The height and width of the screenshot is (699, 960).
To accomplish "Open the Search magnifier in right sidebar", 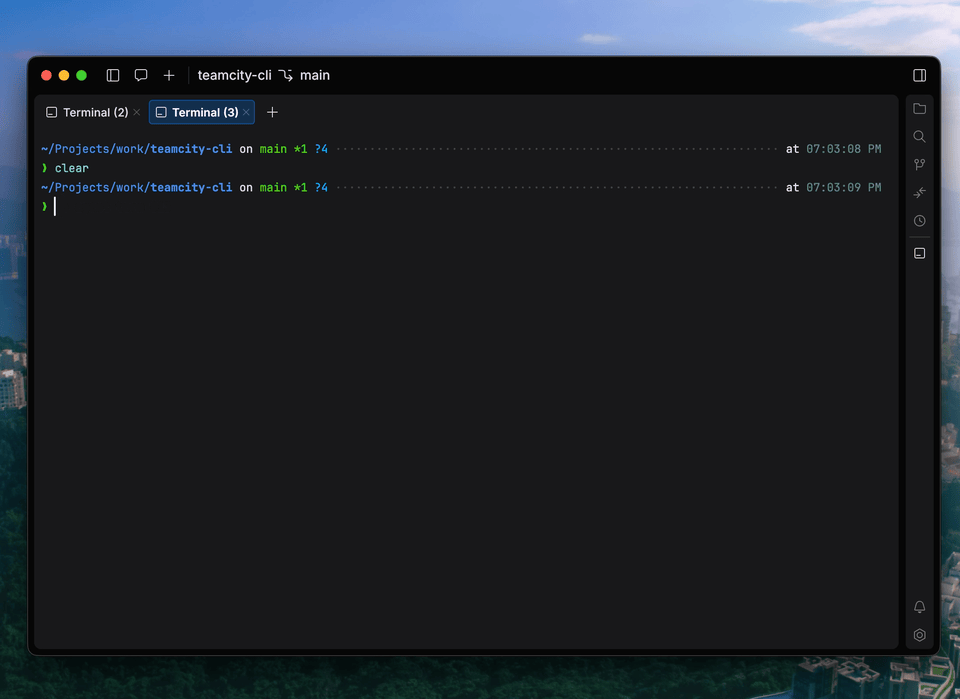I will 919,136.
